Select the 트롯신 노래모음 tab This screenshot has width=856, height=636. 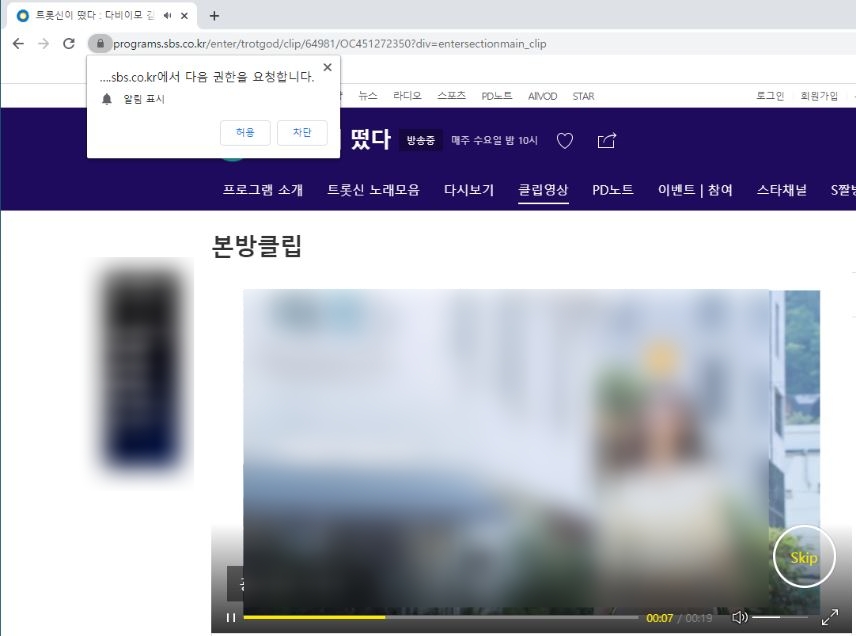373,190
